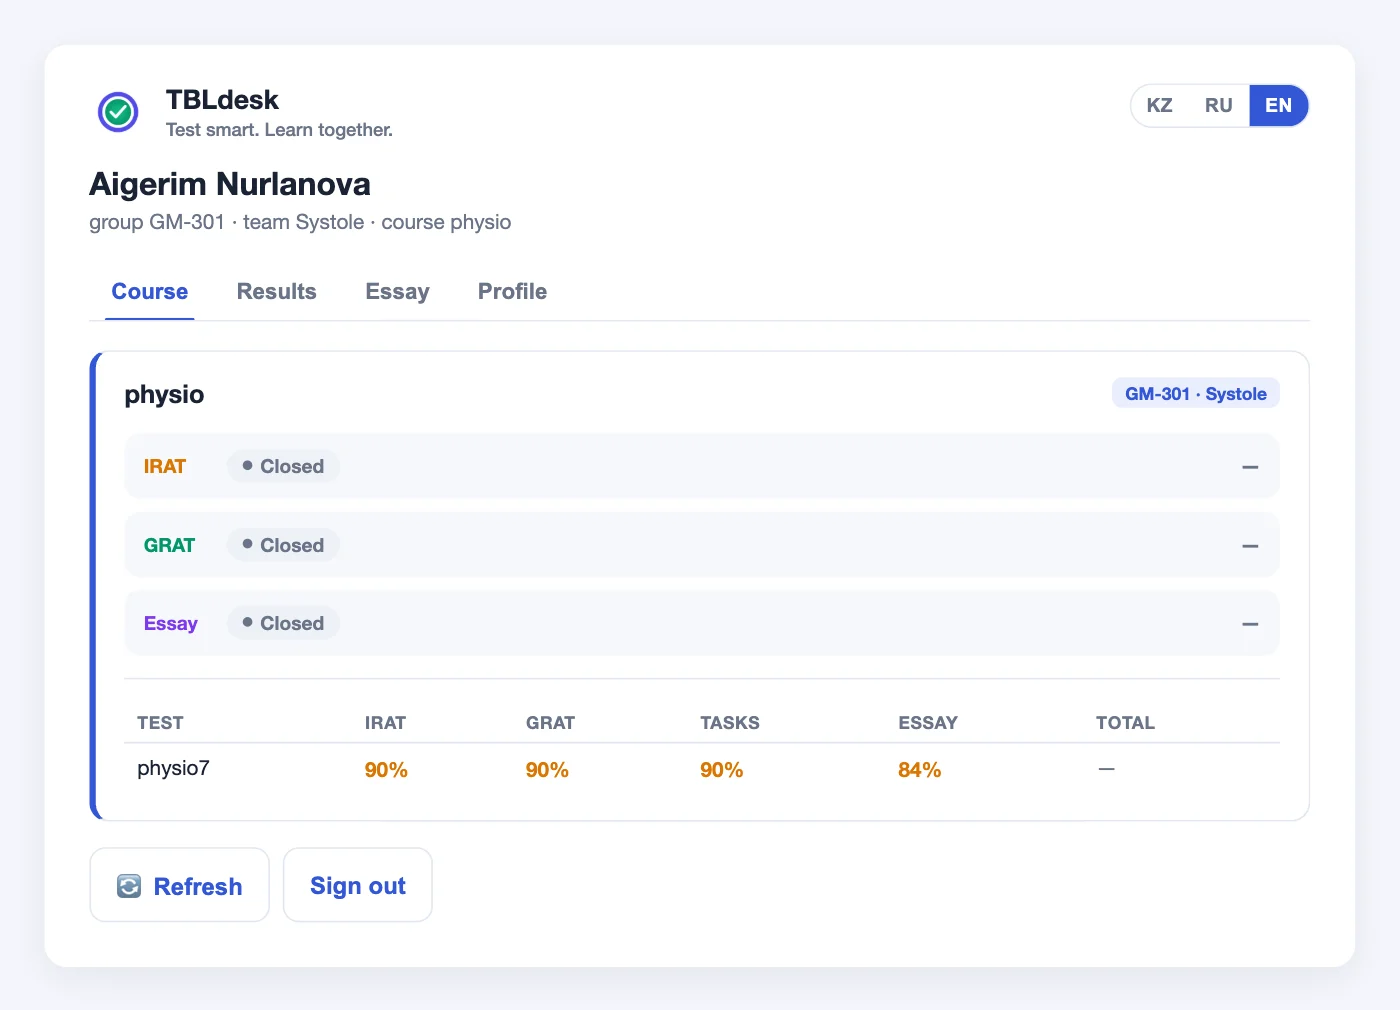The height and width of the screenshot is (1010, 1400).
Task: Click the purple Essay row label
Action: tap(170, 623)
